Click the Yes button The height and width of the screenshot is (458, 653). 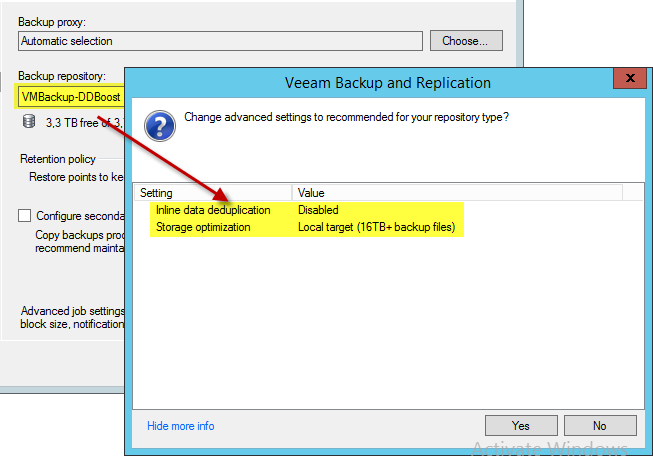520,426
